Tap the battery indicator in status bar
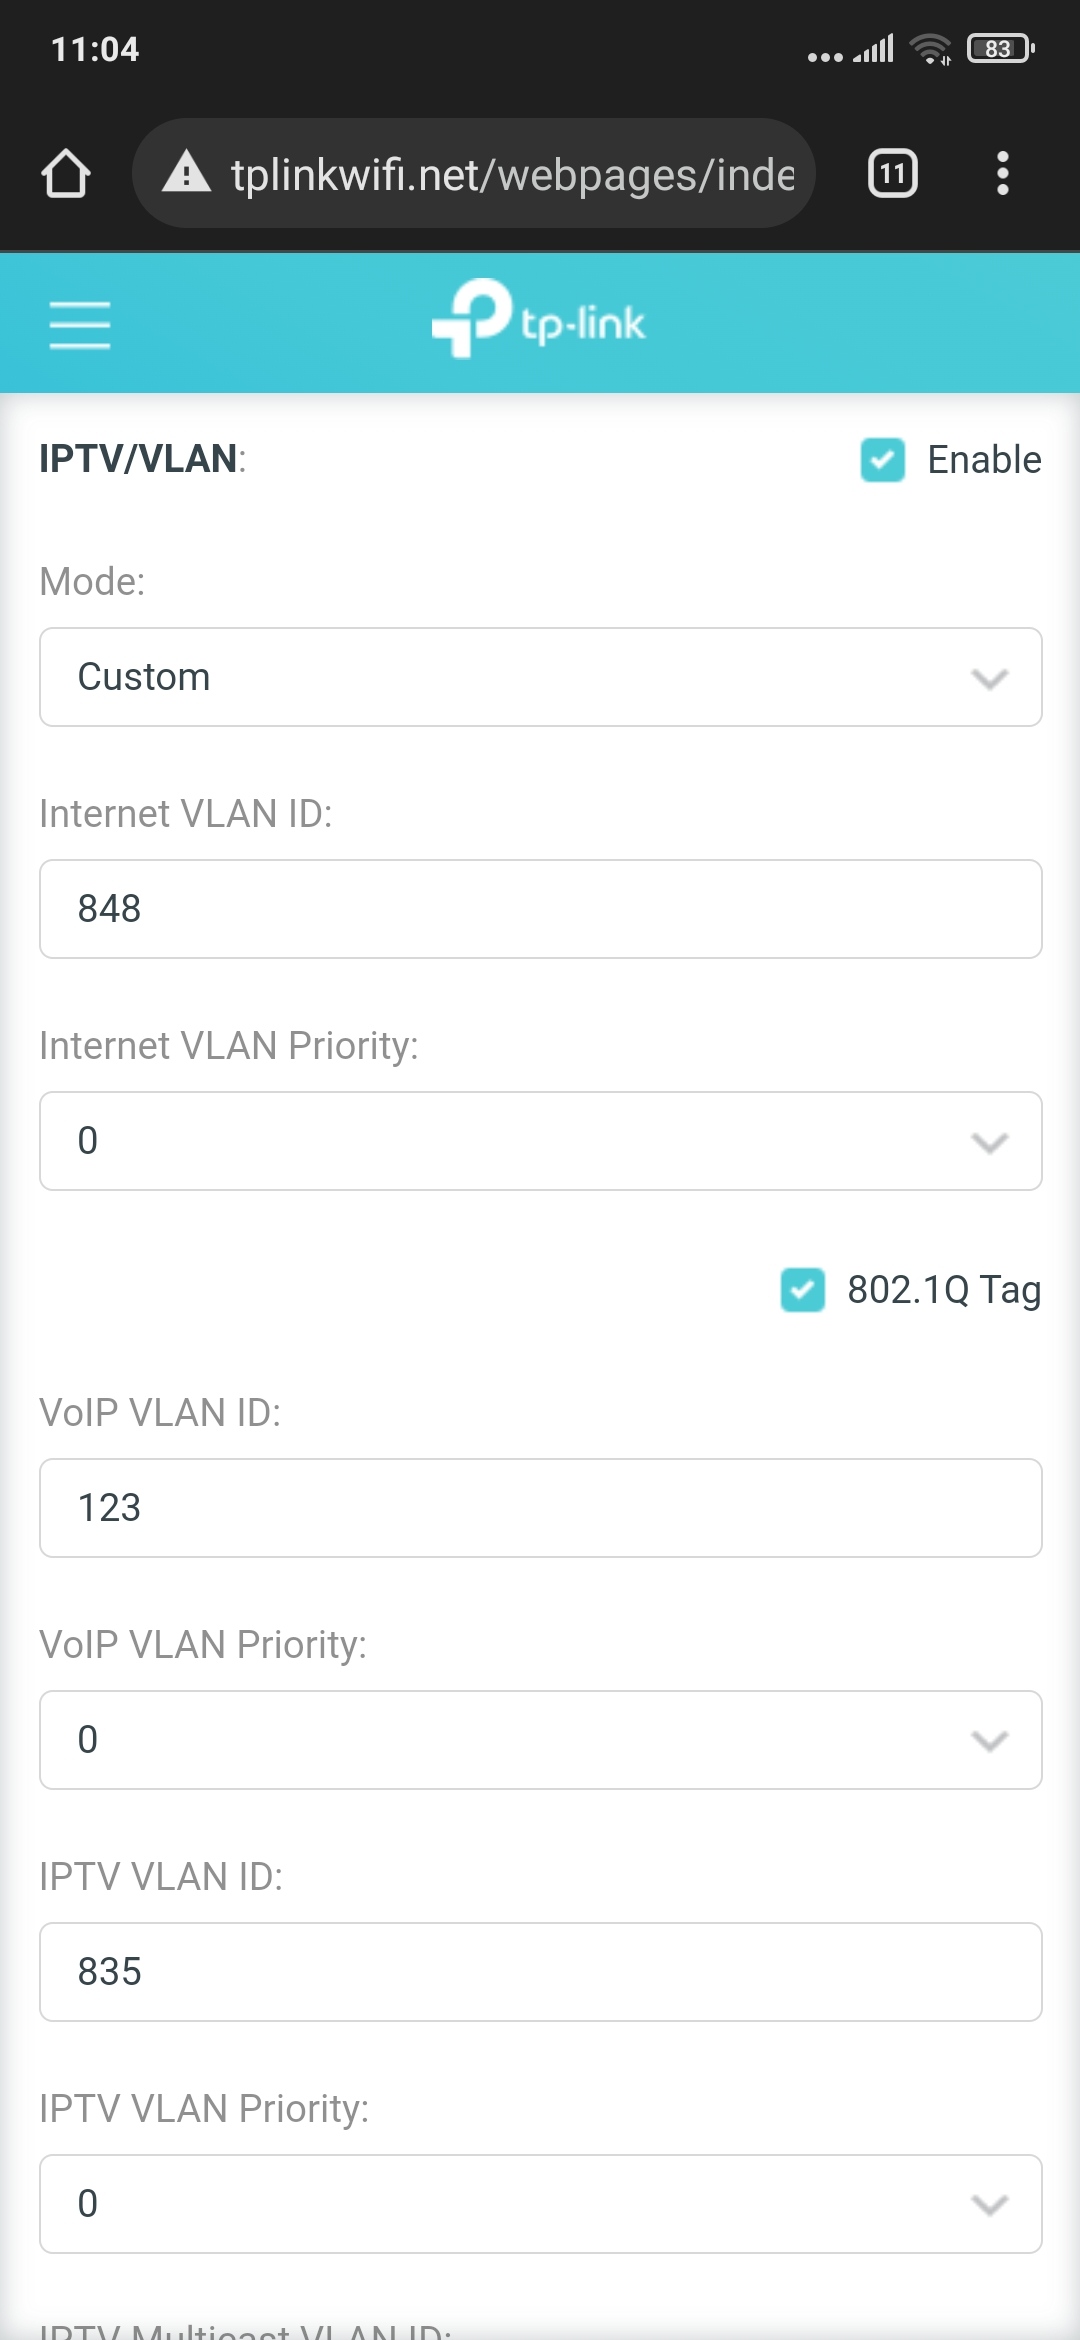The height and width of the screenshot is (2340, 1080). point(999,49)
